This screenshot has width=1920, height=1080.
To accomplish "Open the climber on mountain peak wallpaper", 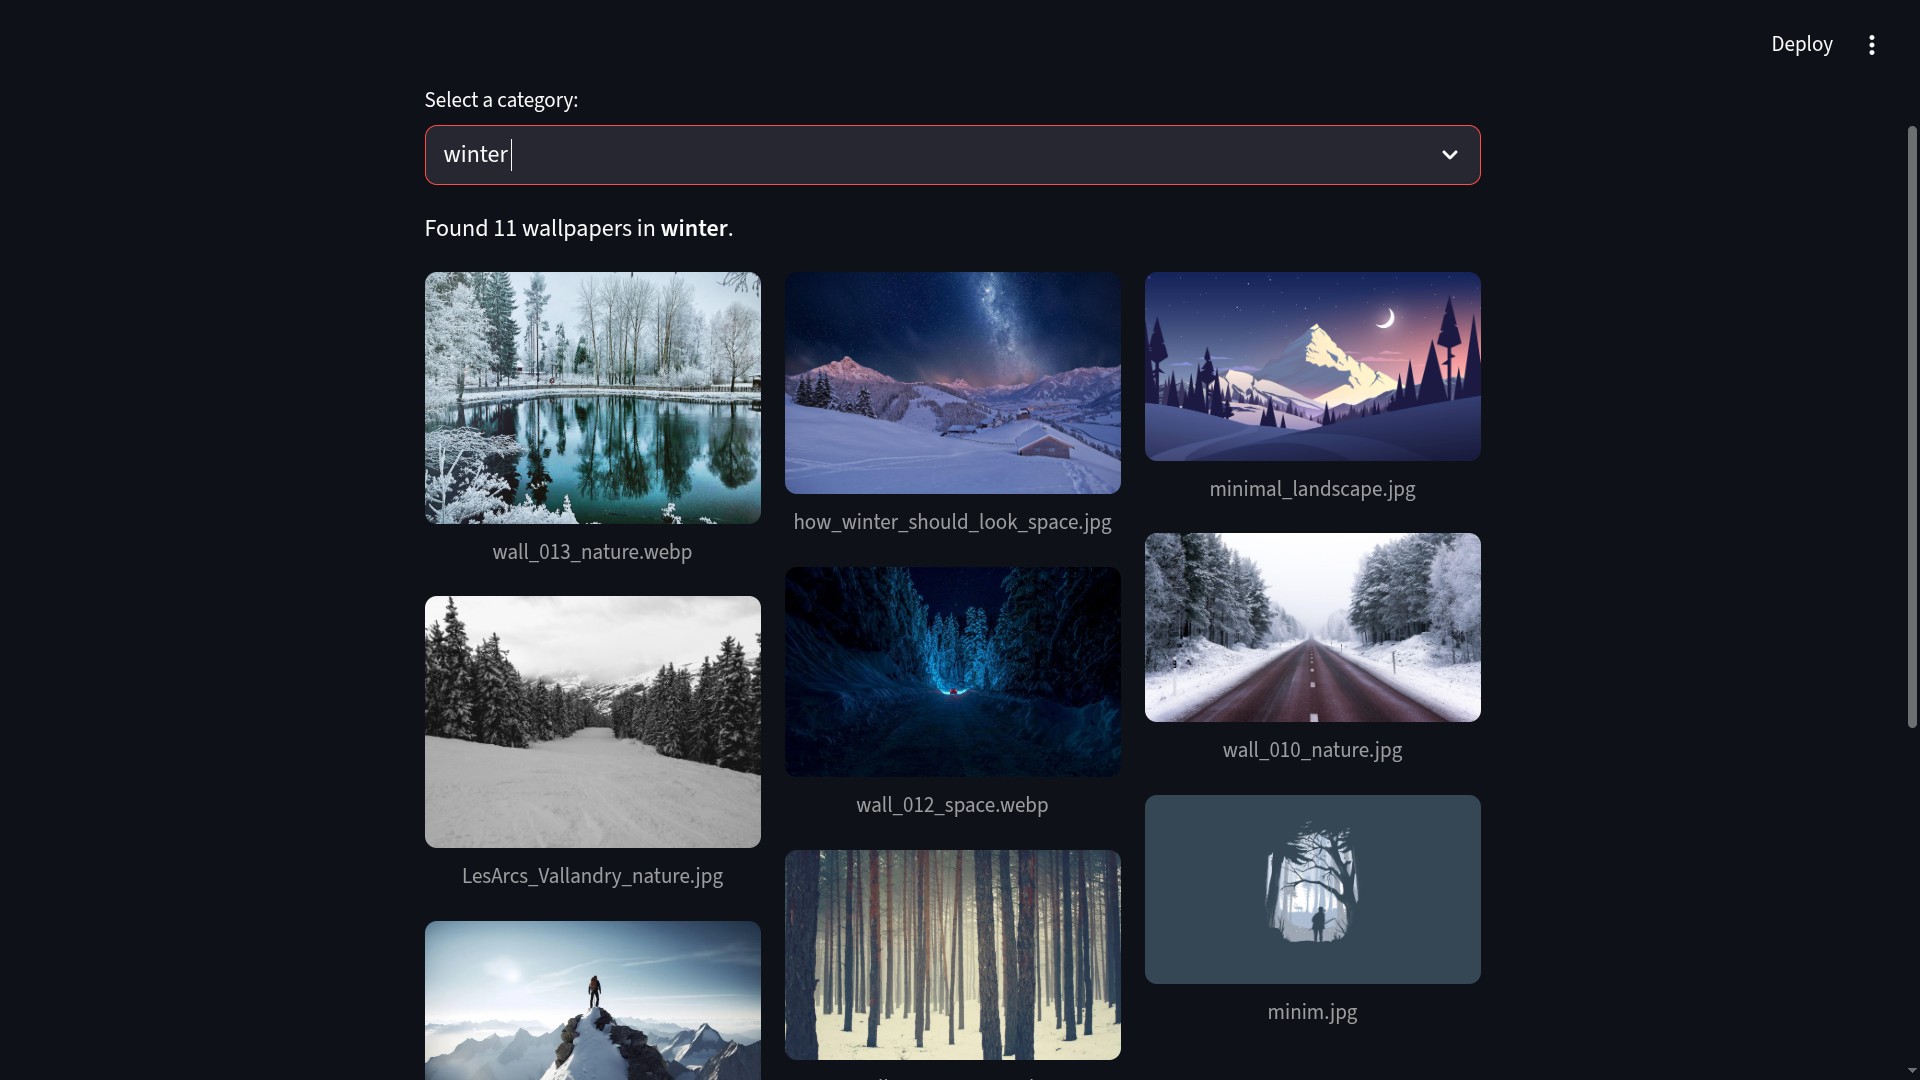I will [x=592, y=1000].
